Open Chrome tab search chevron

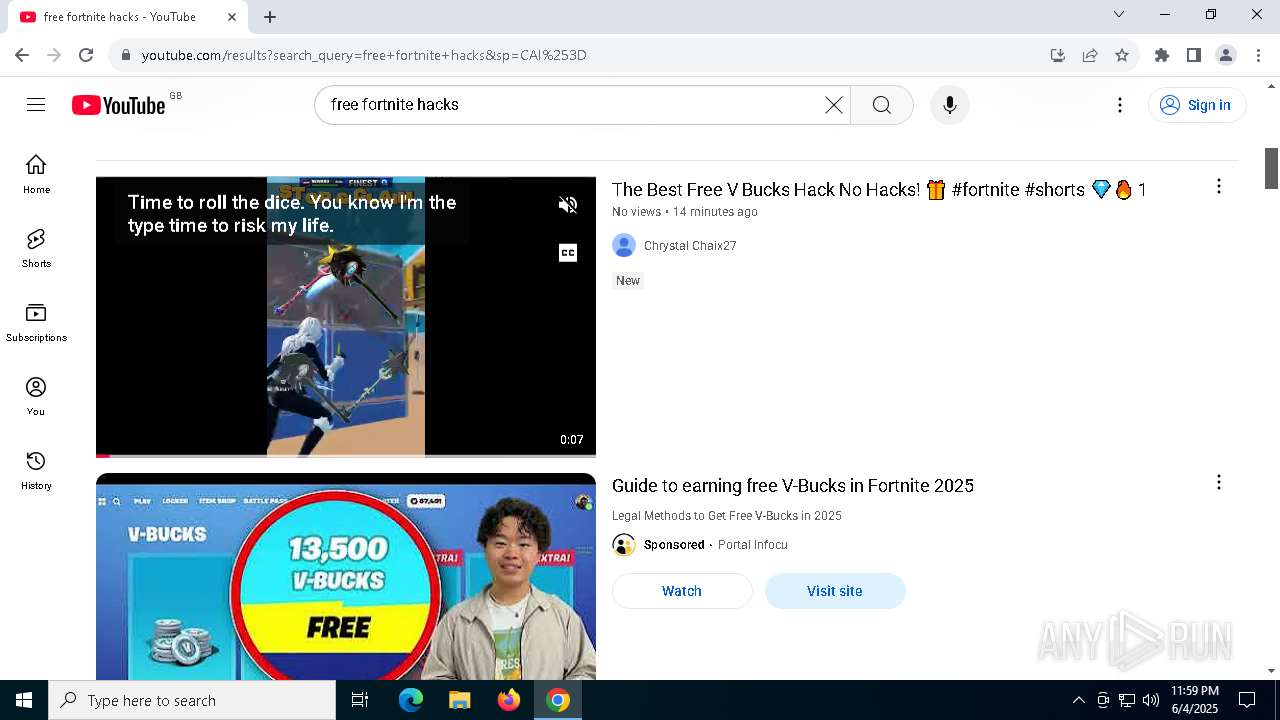tap(1119, 14)
